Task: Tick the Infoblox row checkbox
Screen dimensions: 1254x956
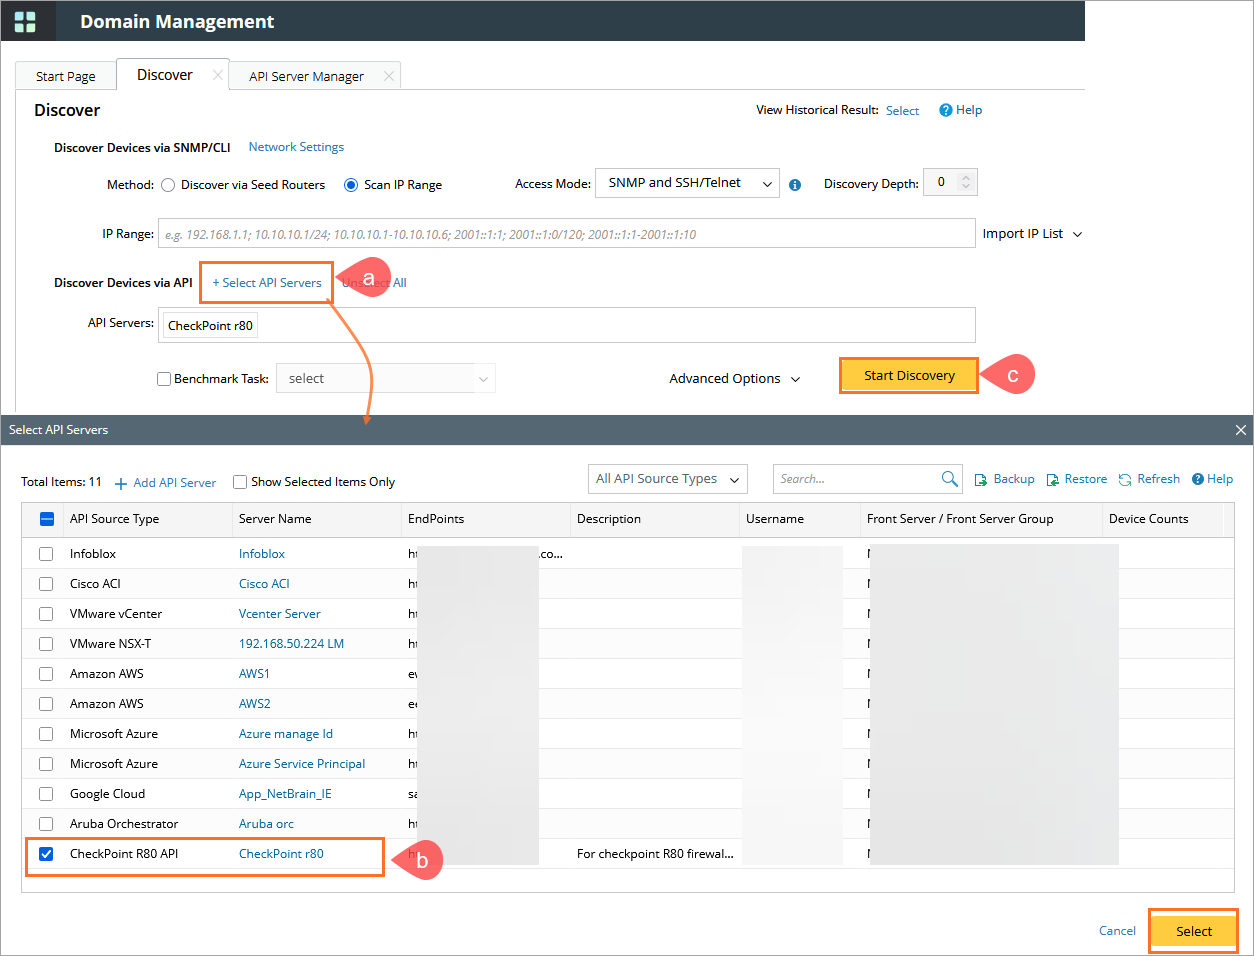Action: pyautogui.click(x=46, y=554)
